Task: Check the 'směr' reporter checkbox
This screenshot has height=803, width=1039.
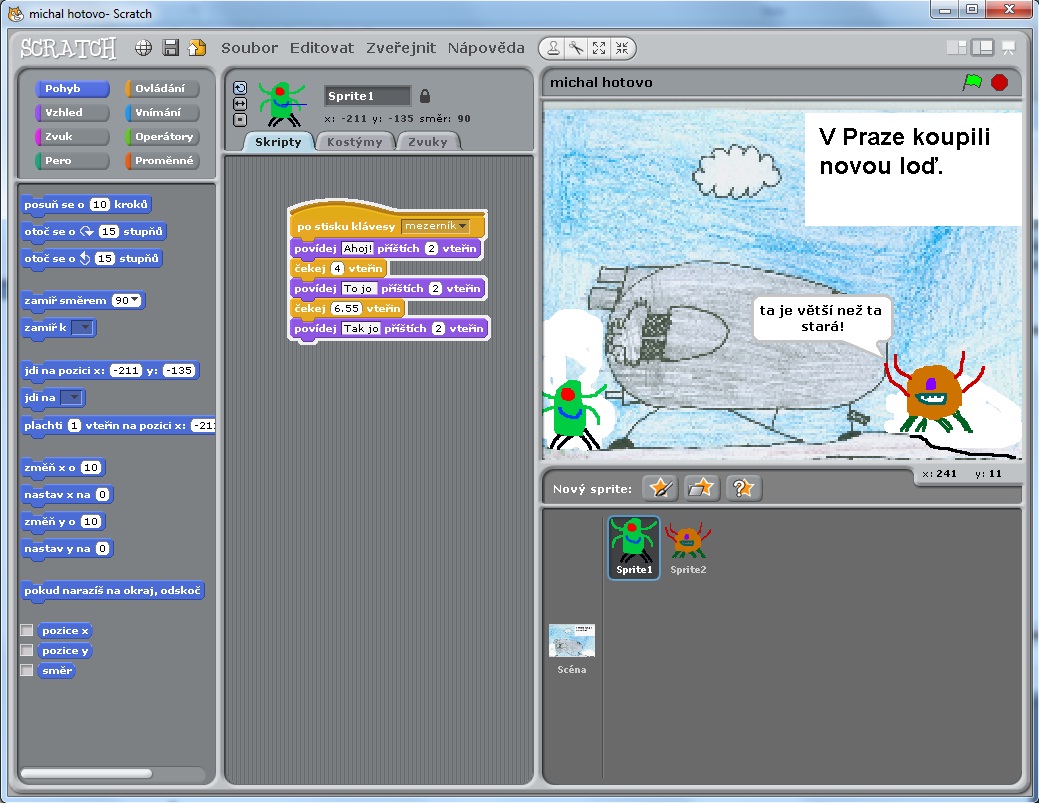Action: [x=27, y=671]
